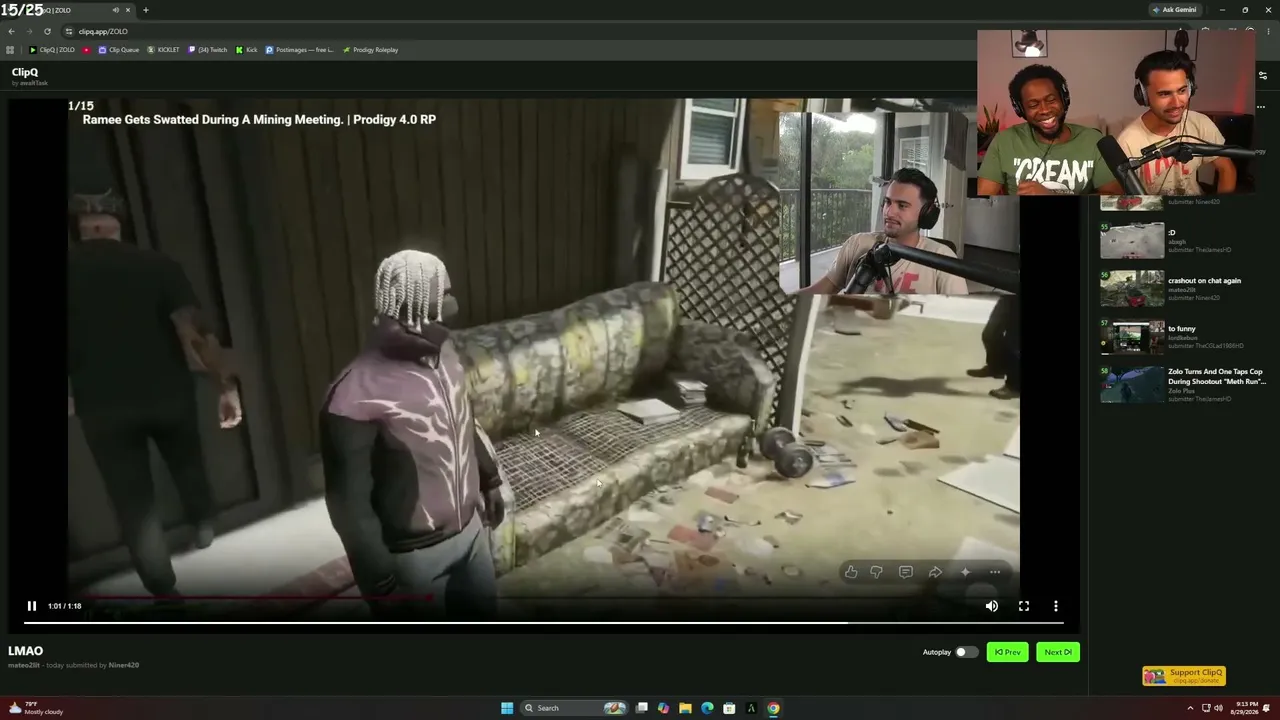
Task: Share the clip via arrow icon
Action: click(935, 572)
